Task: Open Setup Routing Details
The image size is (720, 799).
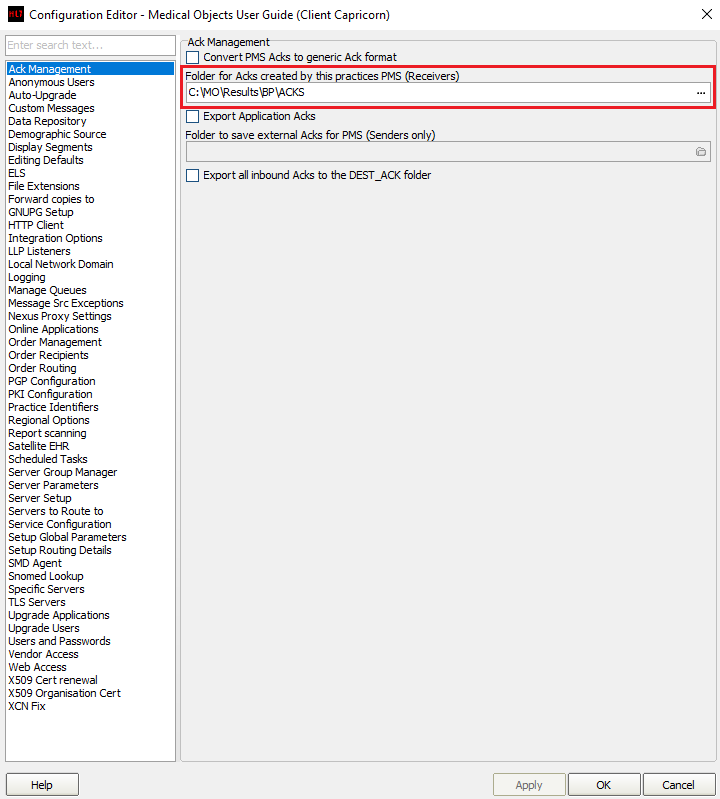Action: coord(60,550)
